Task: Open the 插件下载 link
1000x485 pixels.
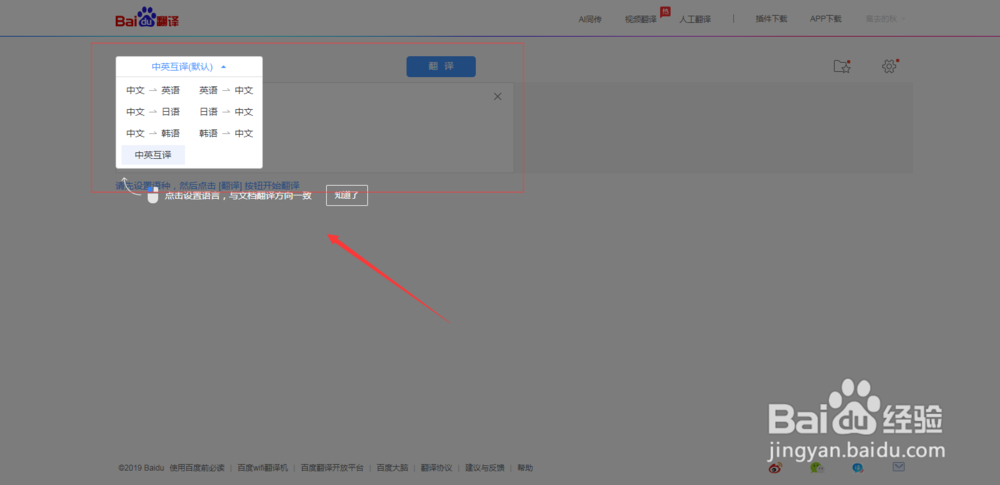Action: click(x=771, y=19)
